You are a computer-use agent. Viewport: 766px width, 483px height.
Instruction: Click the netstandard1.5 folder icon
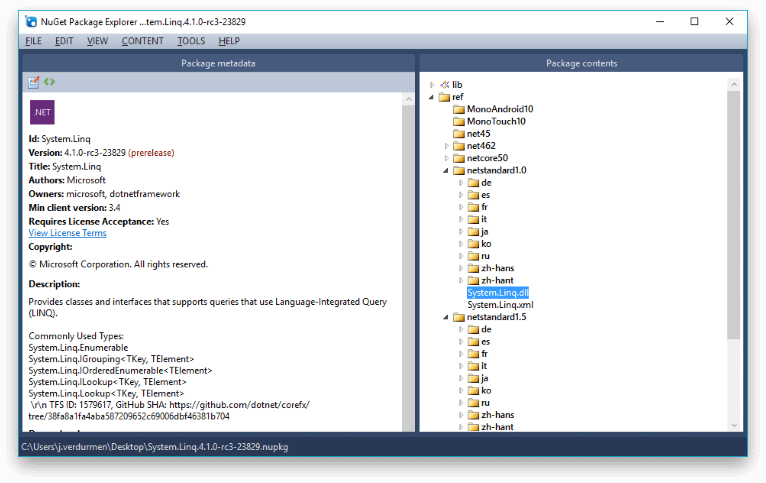[x=459, y=317]
